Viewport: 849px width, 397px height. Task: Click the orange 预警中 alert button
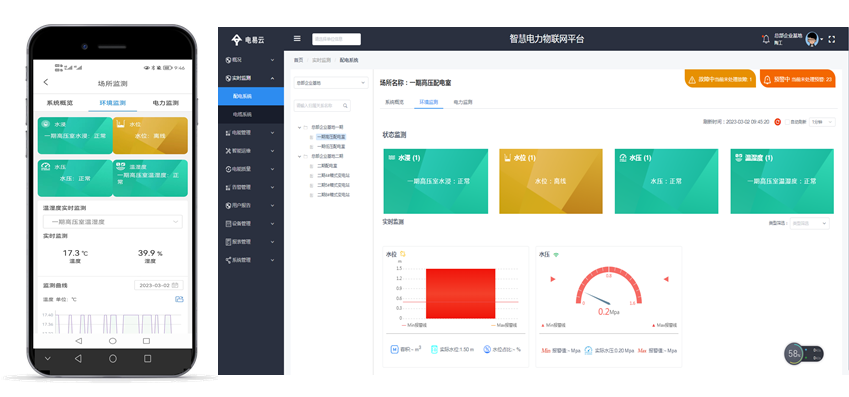click(798, 79)
